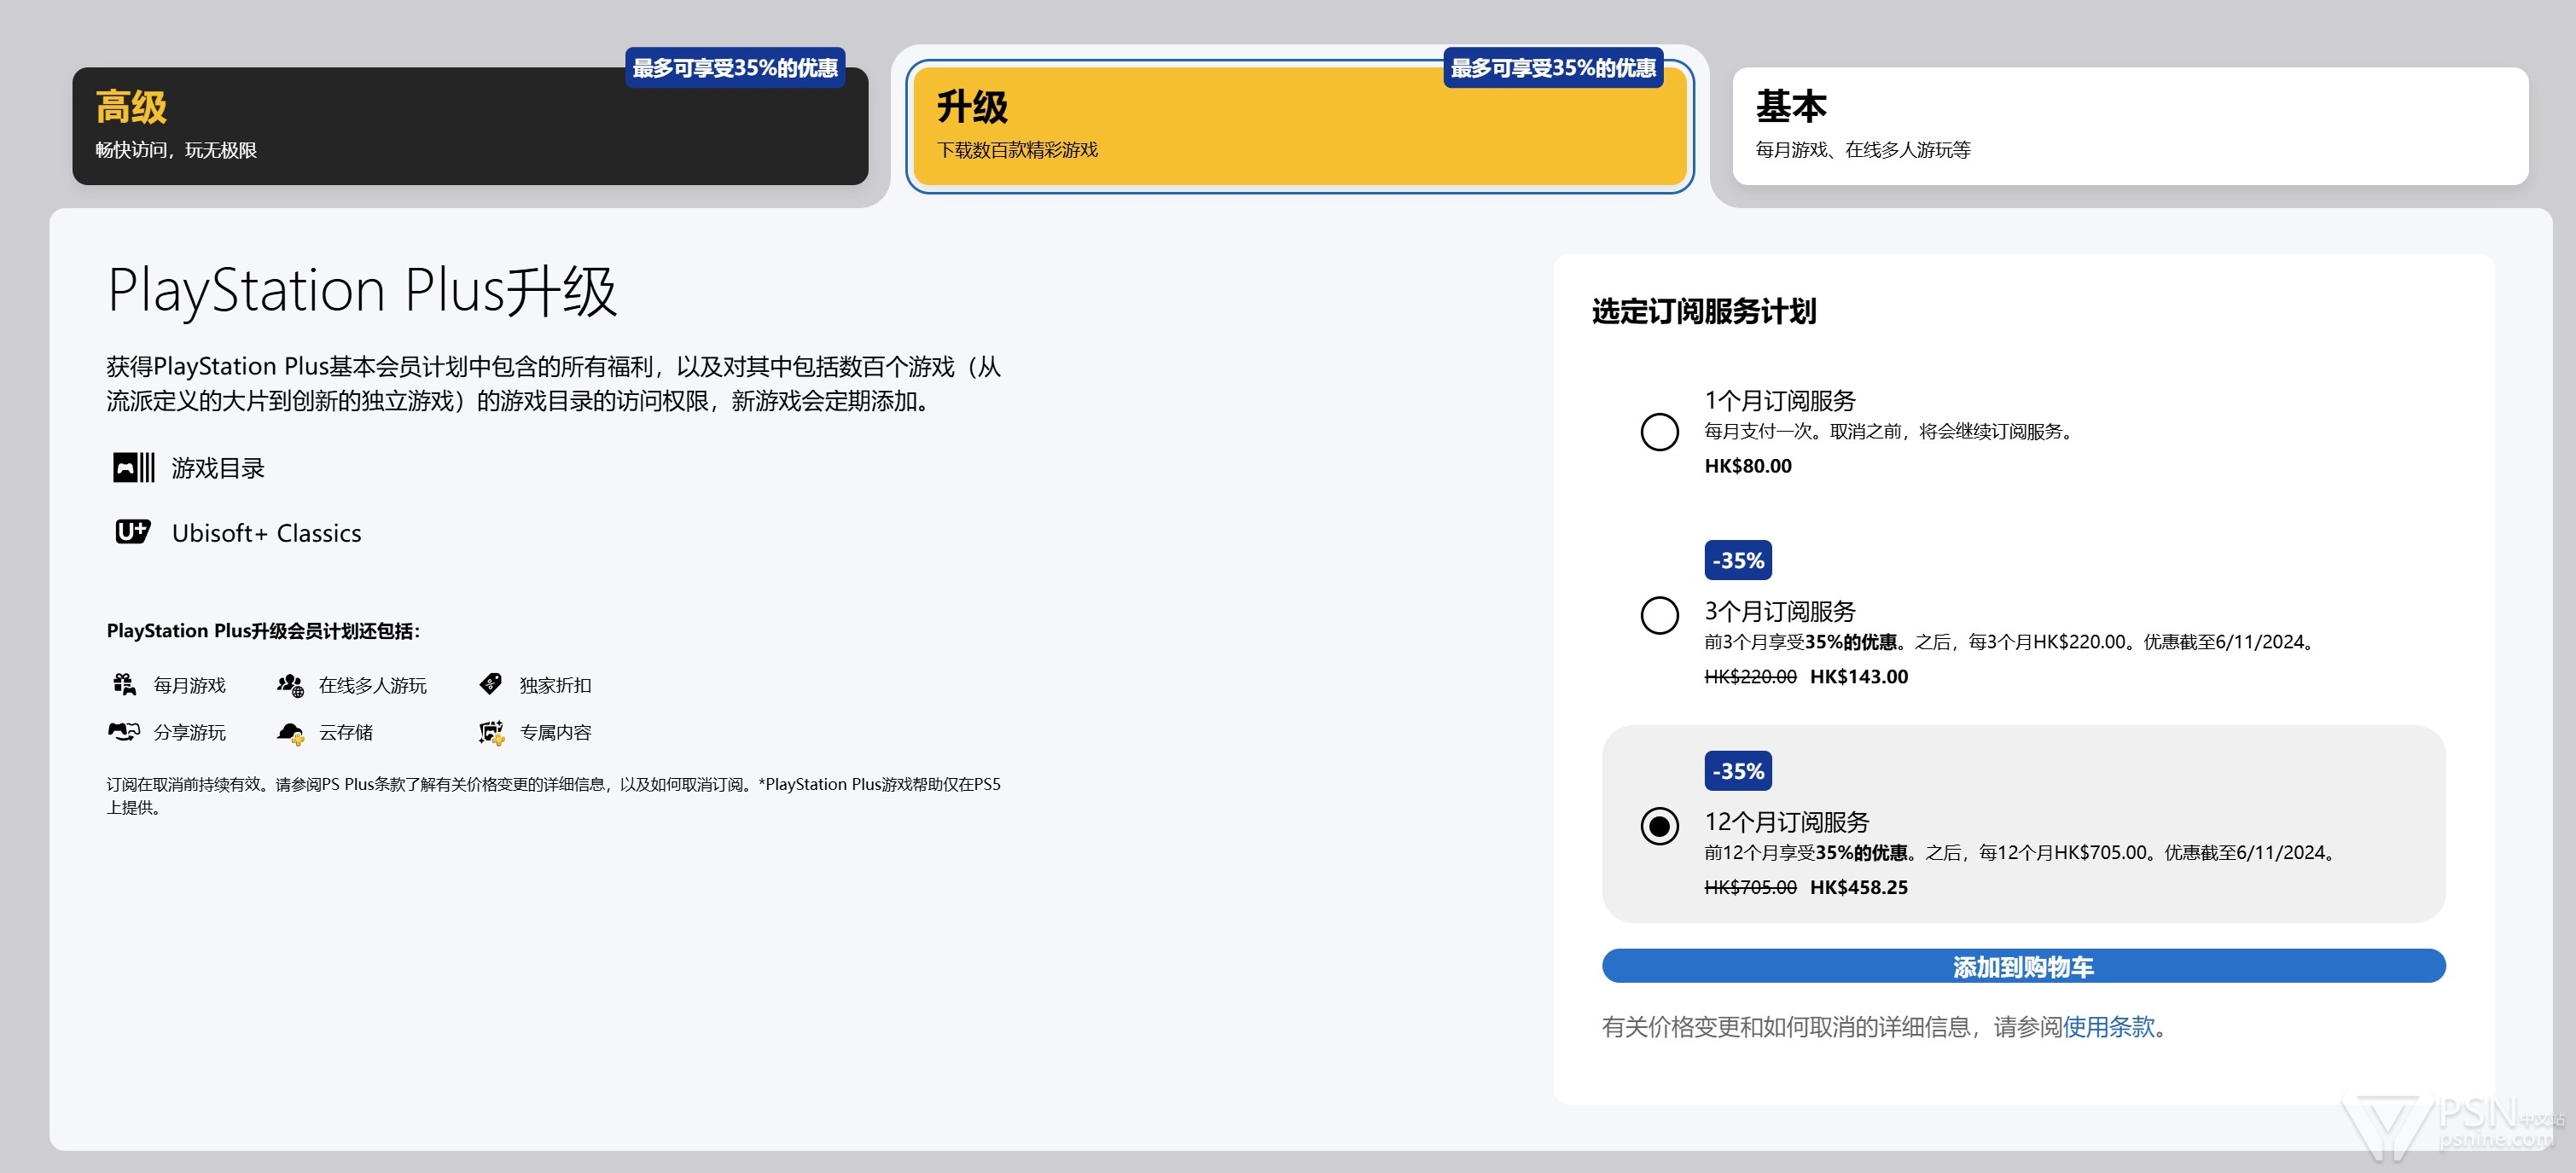Image resolution: width=2576 pixels, height=1173 pixels.
Task: Click the 12个月订阅服务 plan title
Action: [1787, 822]
